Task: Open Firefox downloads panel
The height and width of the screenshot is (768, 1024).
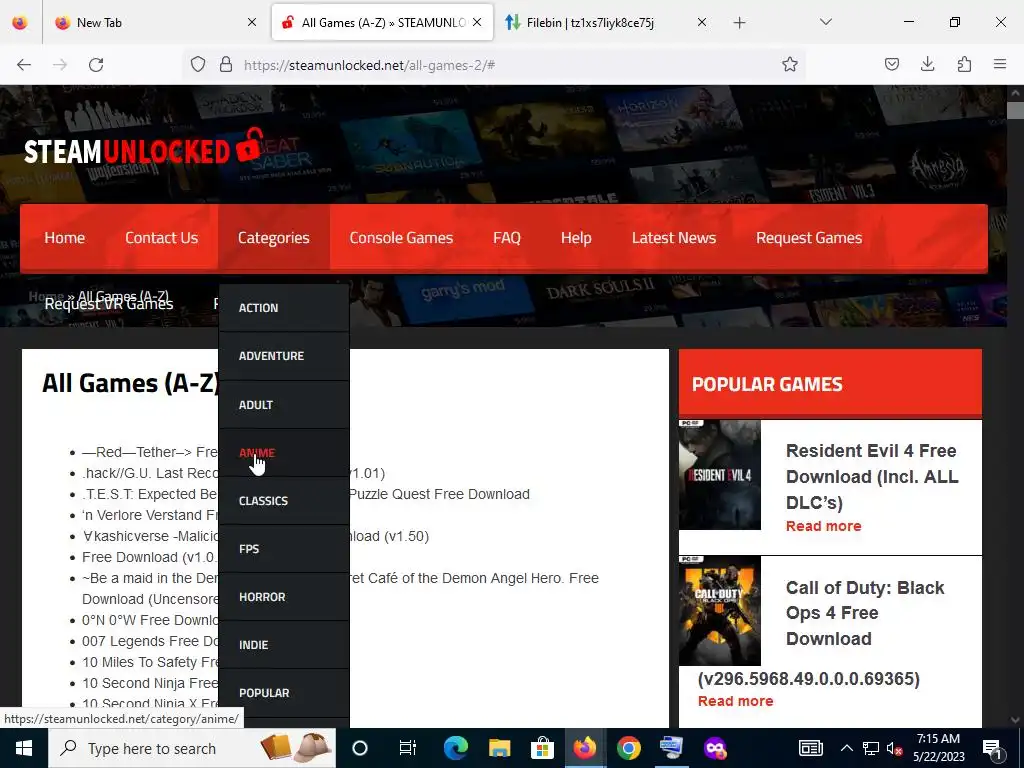Action: 927,64
